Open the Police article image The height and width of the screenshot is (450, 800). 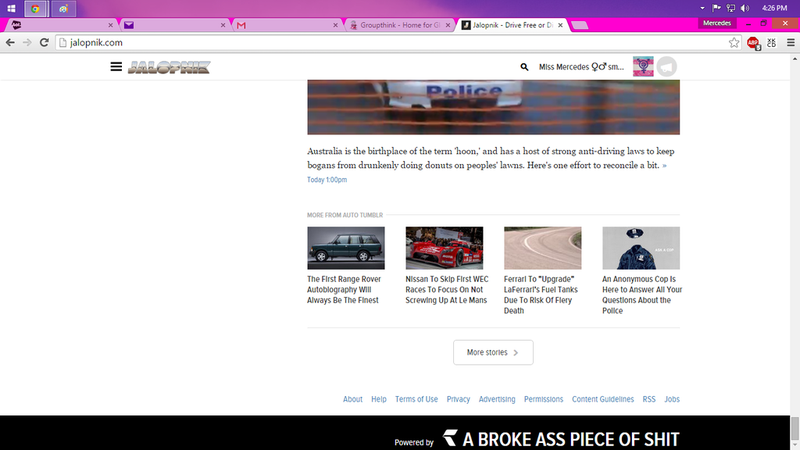493,107
